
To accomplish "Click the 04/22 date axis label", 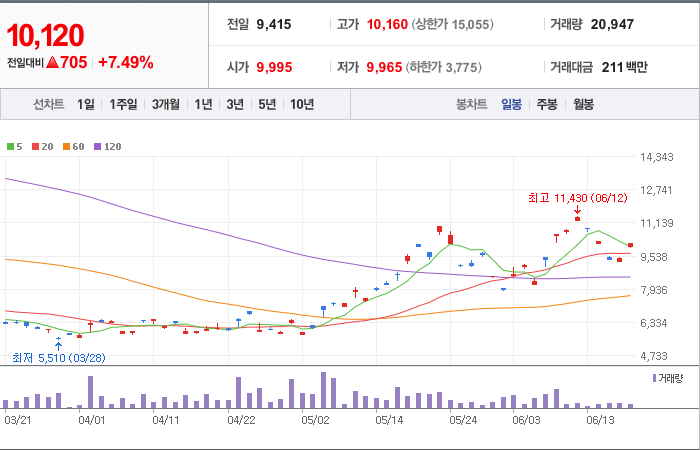I will [241, 420].
